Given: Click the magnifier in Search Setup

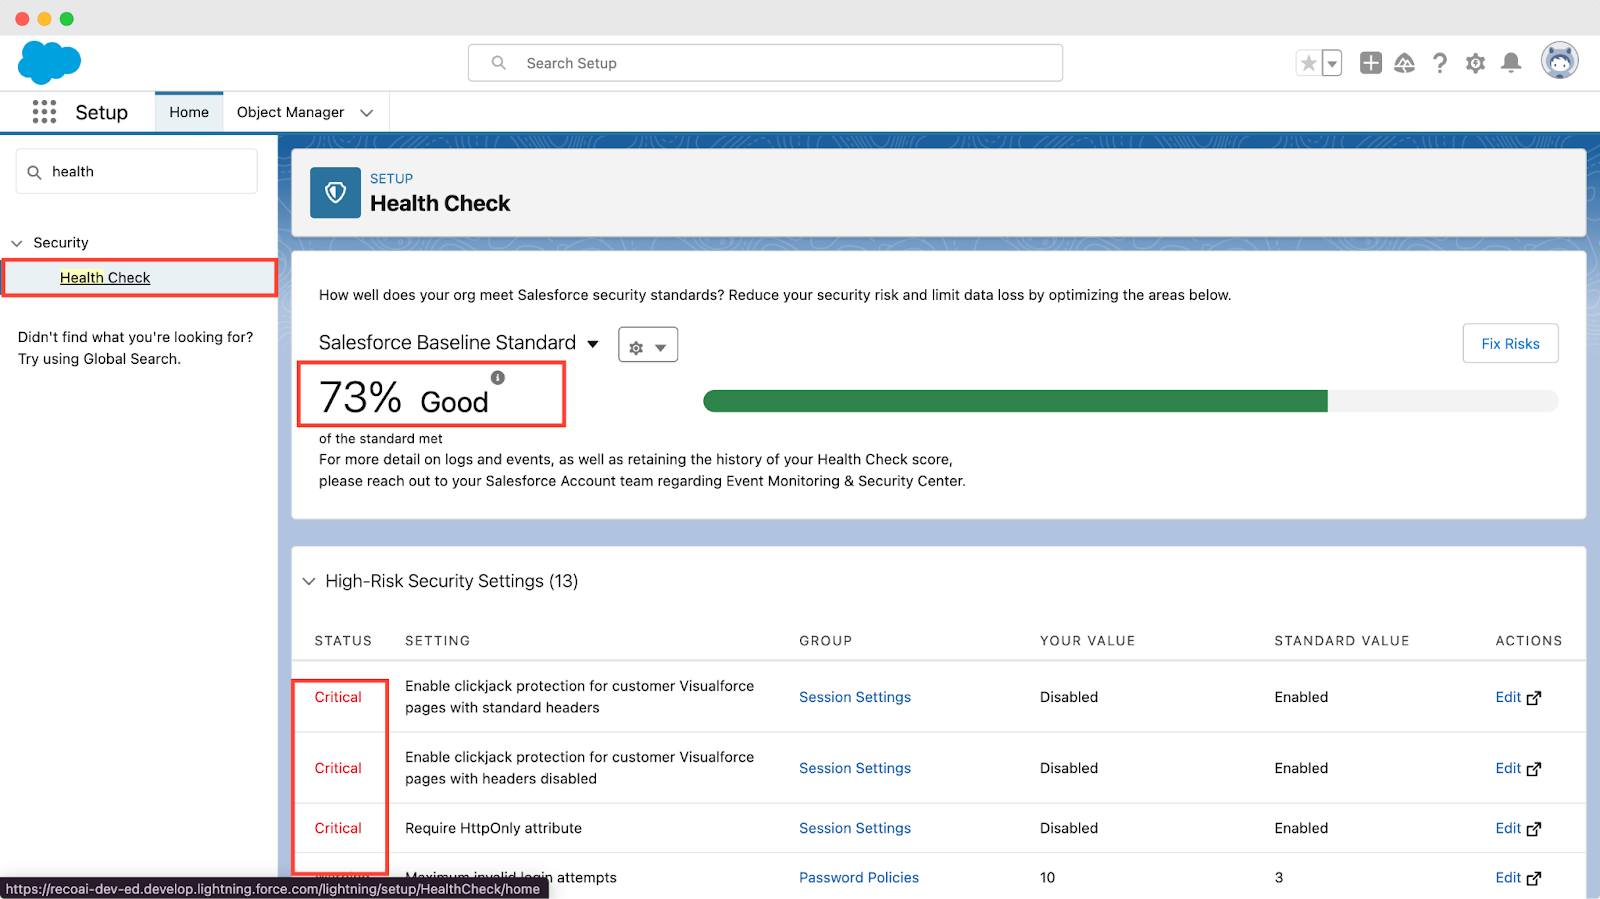Looking at the screenshot, I should pyautogui.click(x=499, y=63).
